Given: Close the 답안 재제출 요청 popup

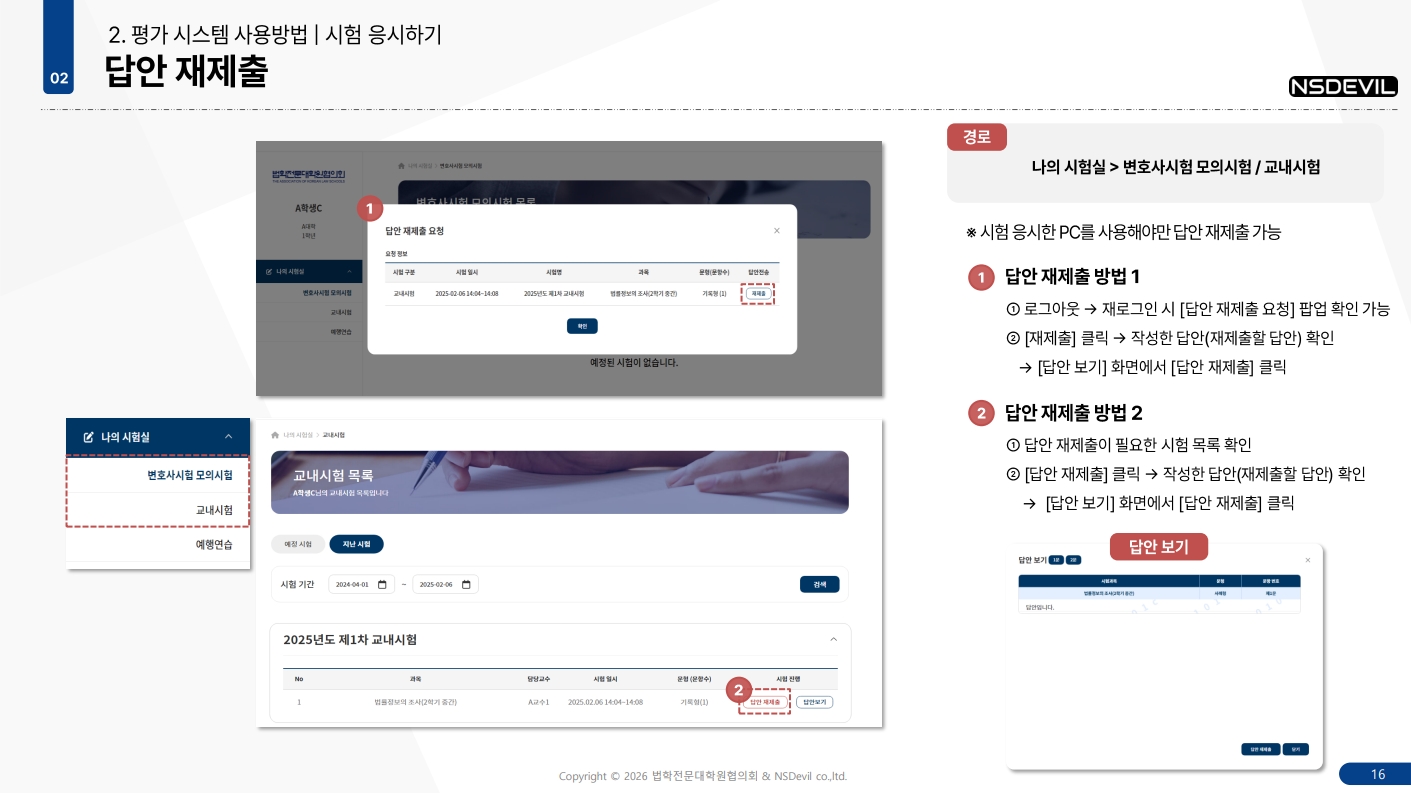Looking at the screenshot, I should (x=777, y=231).
